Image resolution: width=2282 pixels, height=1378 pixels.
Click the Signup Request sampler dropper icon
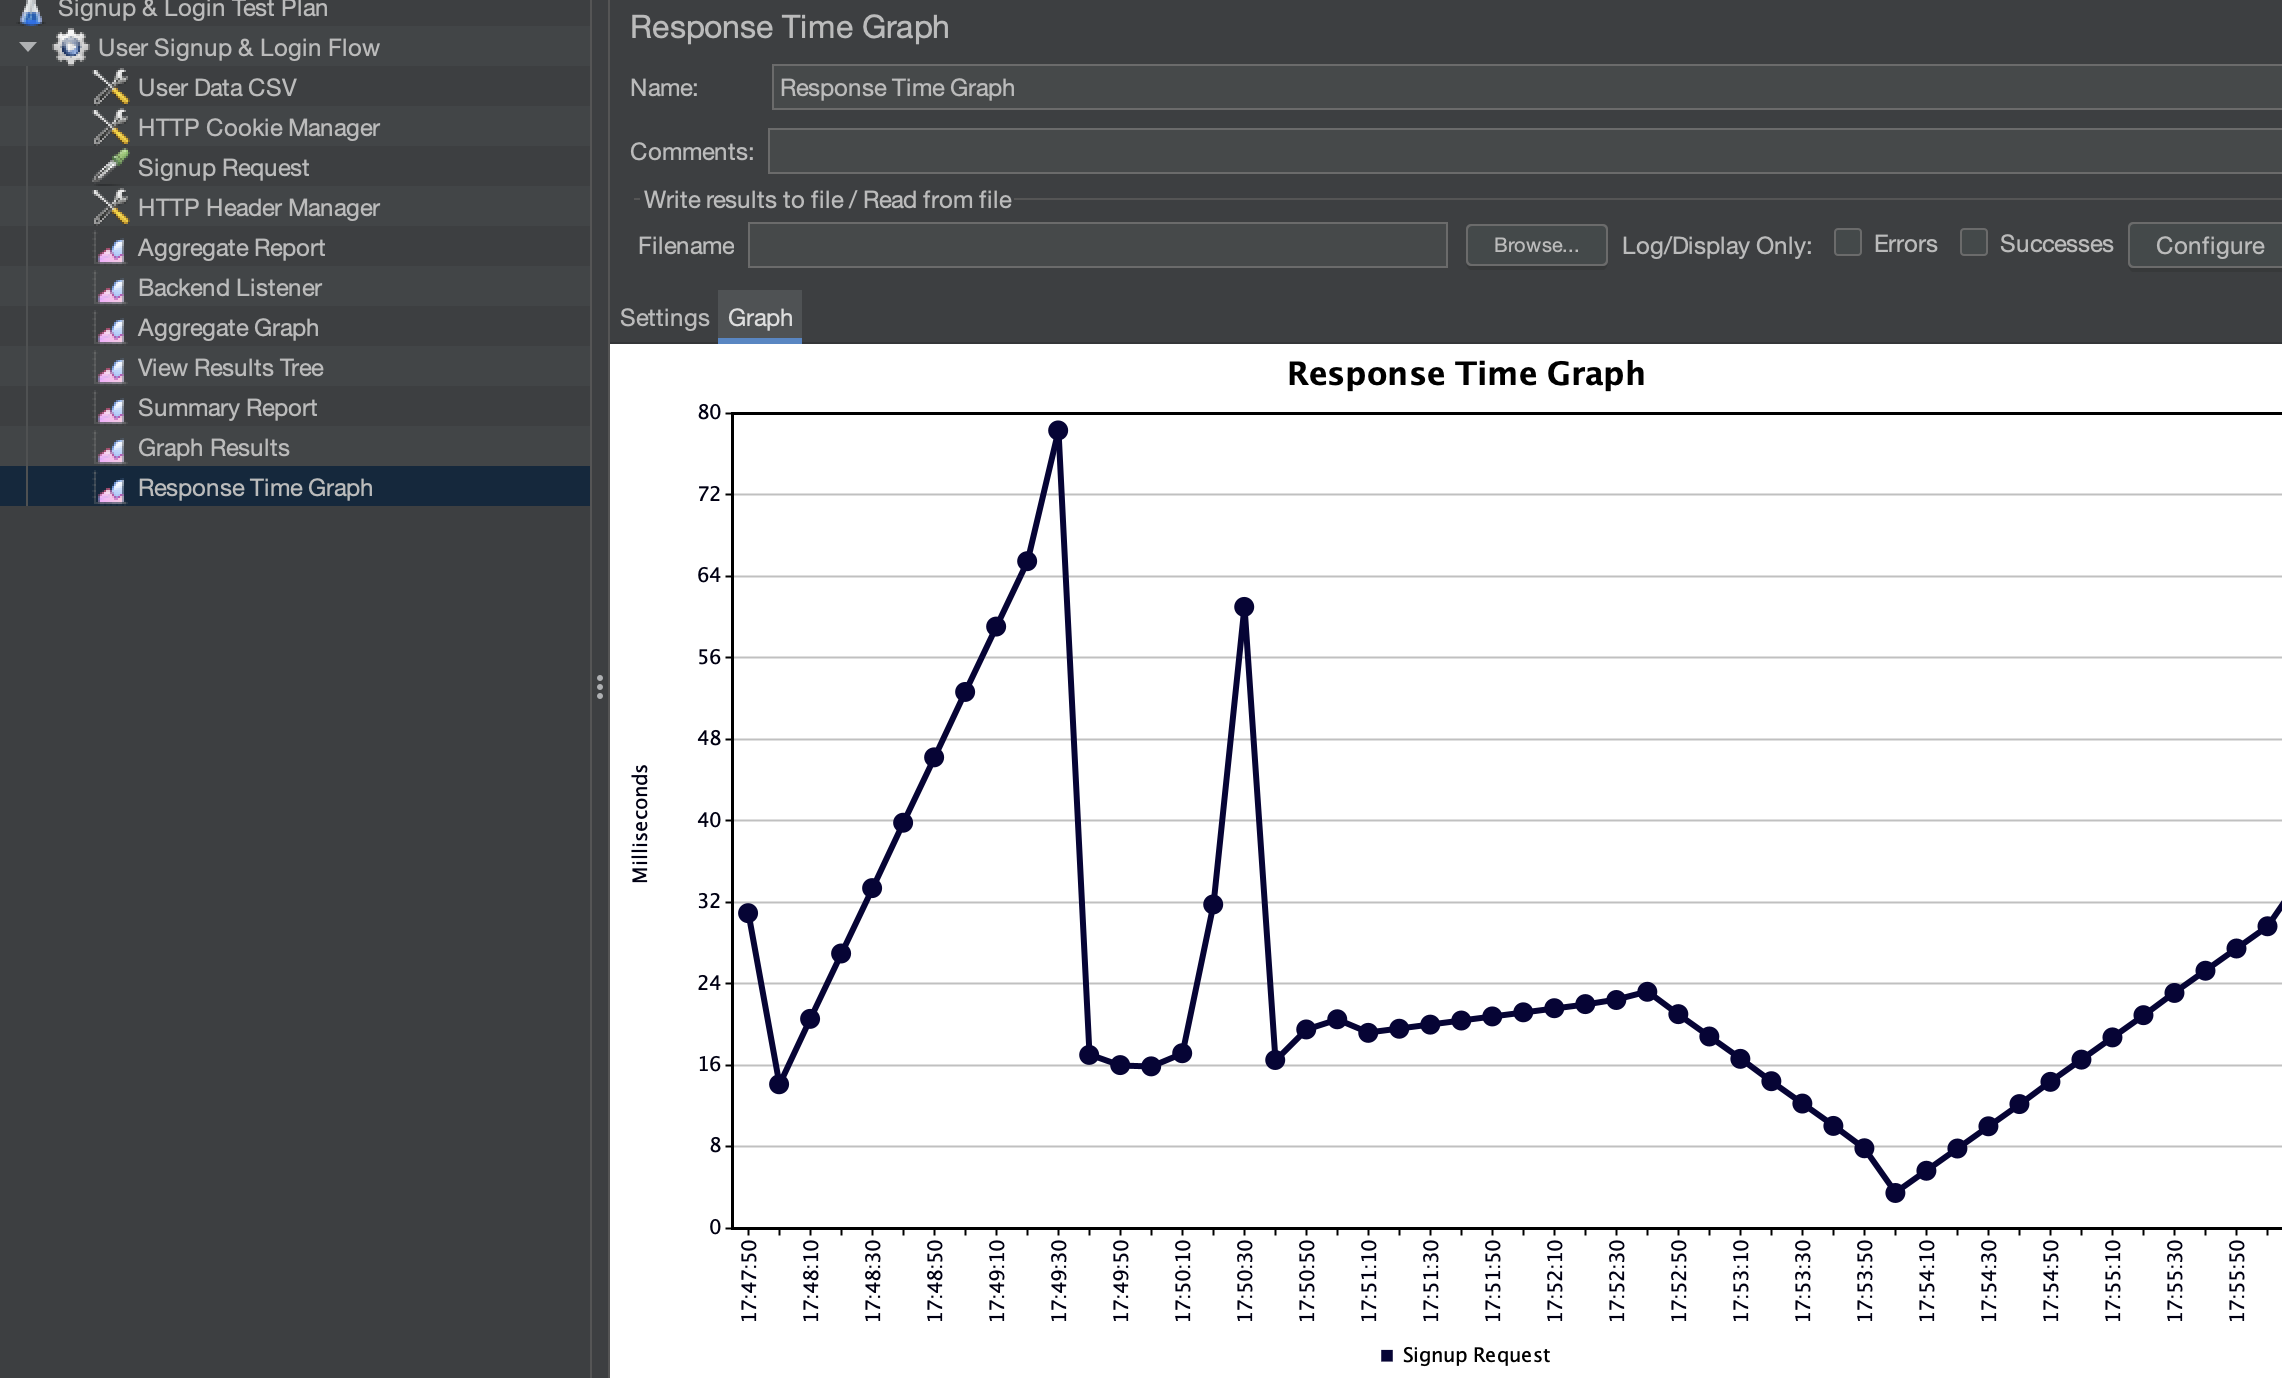pos(111,167)
